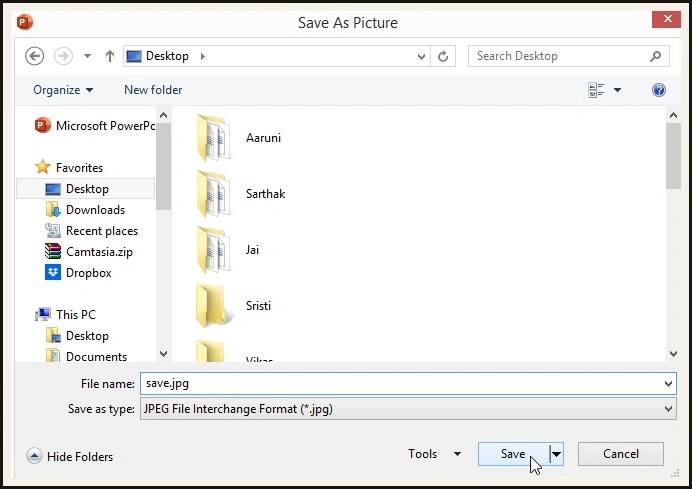692x489 pixels.
Task: Select Favorites in the navigation pane
Action: (x=69, y=167)
